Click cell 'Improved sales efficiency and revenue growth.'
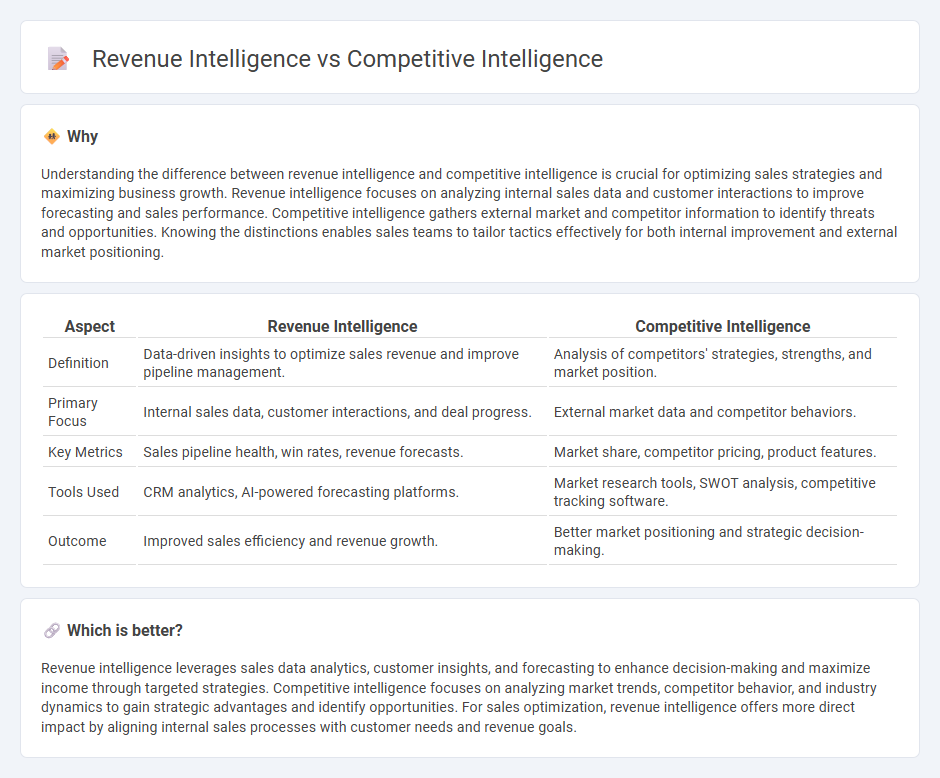Image resolution: width=940 pixels, height=778 pixels. point(342,541)
